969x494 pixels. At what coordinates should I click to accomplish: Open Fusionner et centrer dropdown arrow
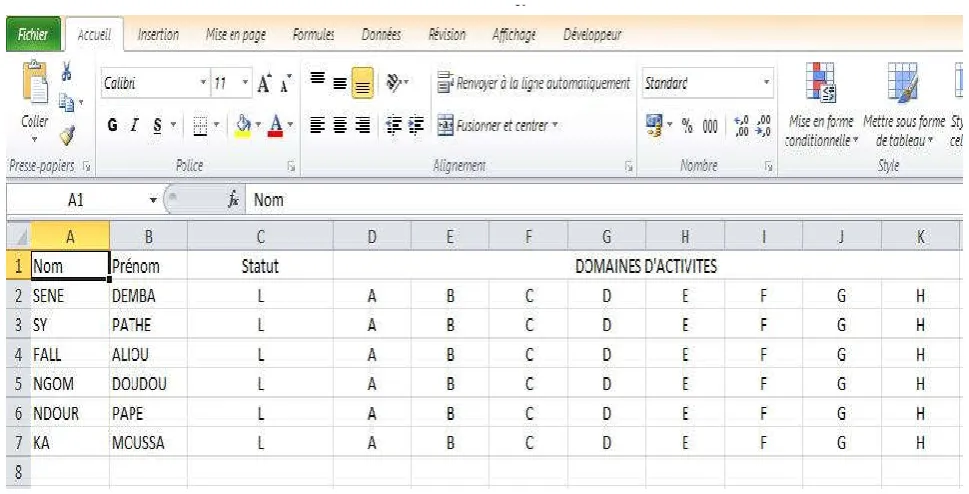[x=555, y=126]
